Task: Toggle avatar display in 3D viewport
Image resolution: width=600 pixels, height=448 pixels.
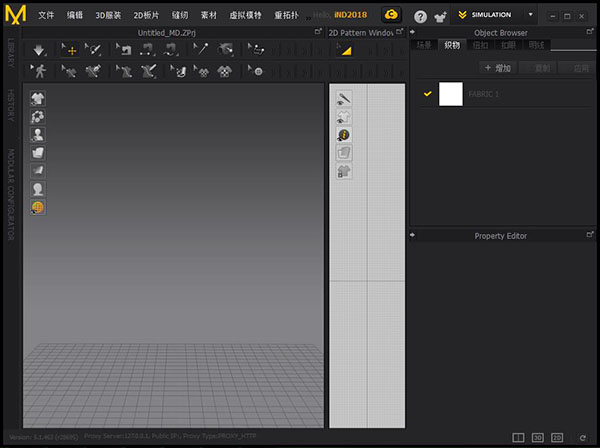Action: pos(38,135)
